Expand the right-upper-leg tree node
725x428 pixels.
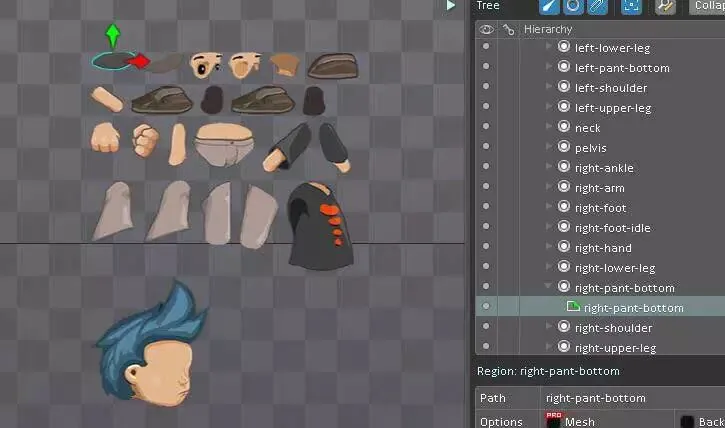[x=548, y=347]
